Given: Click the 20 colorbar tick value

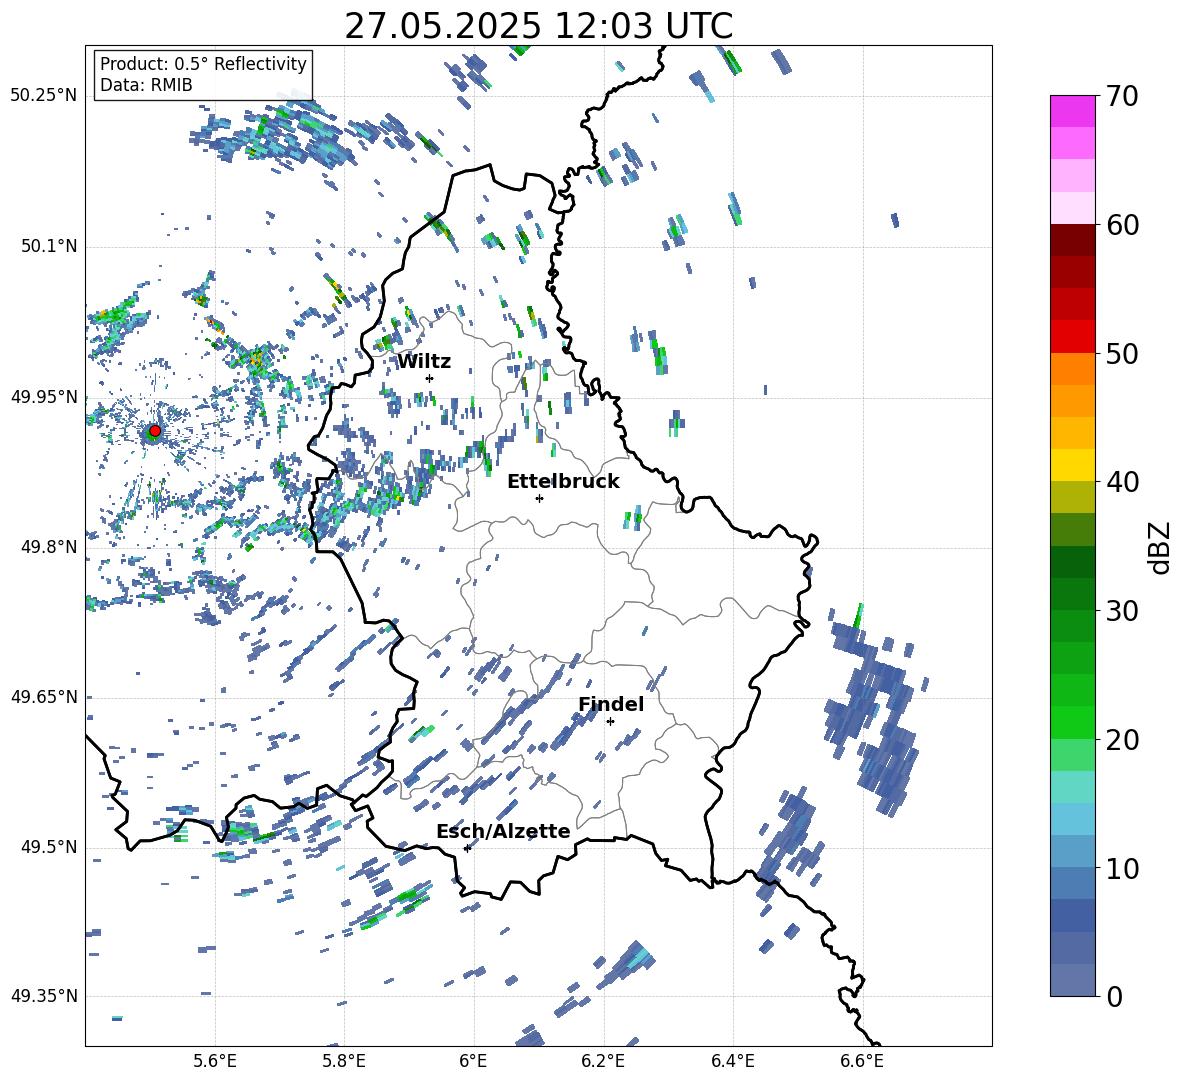Looking at the screenshot, I should 1123,740.
